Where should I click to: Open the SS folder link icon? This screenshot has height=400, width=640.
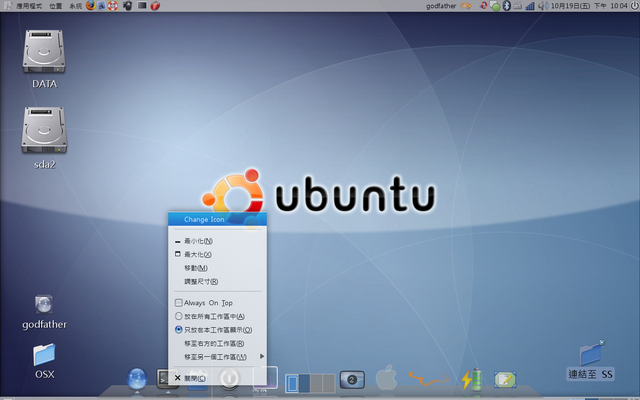pos(591,353)
